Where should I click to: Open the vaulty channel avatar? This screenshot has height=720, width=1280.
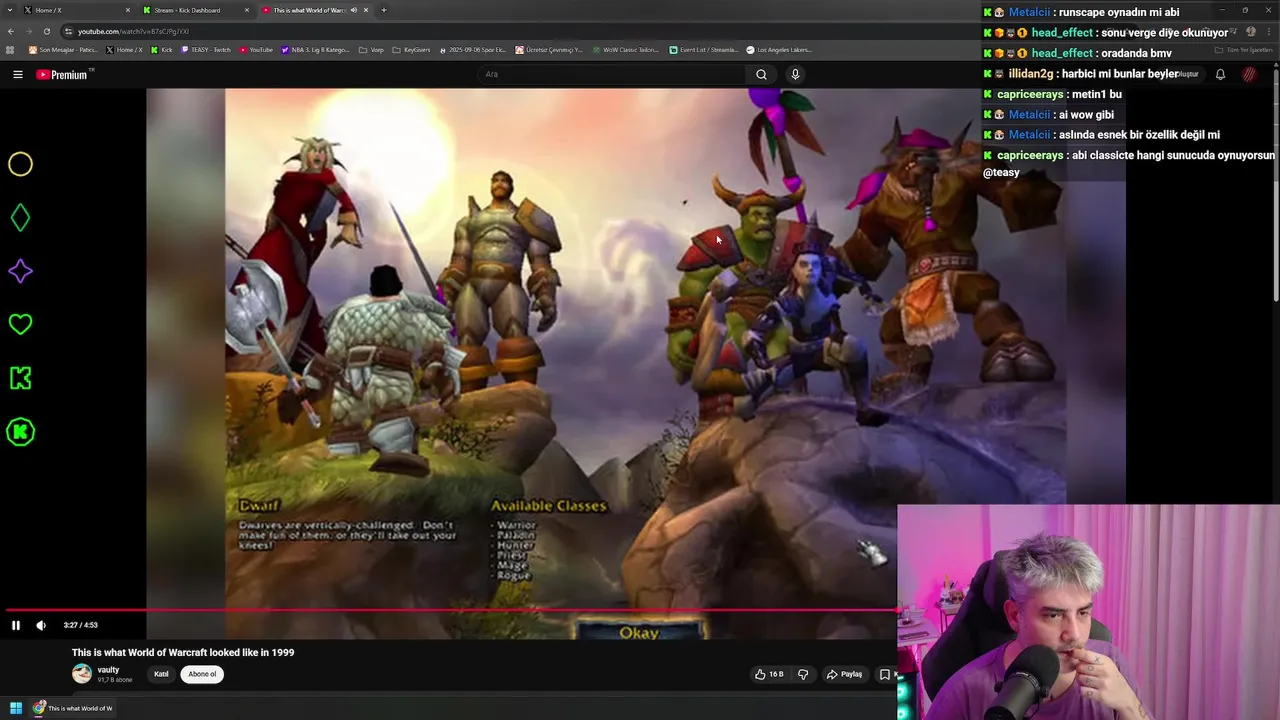pyautogui.click(x=82, y=674)
